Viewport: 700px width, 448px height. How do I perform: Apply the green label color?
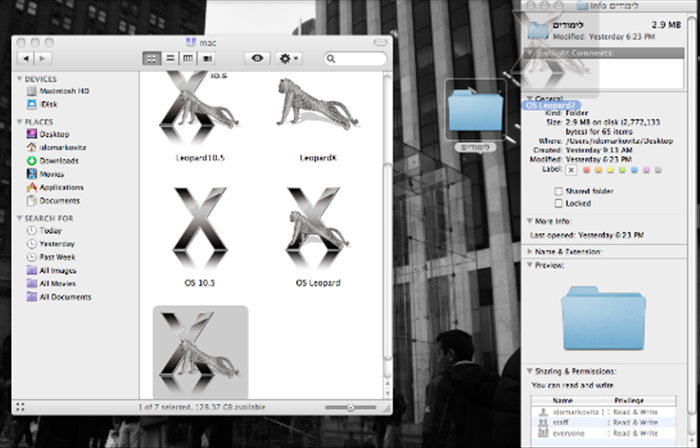tap(622, 170)
